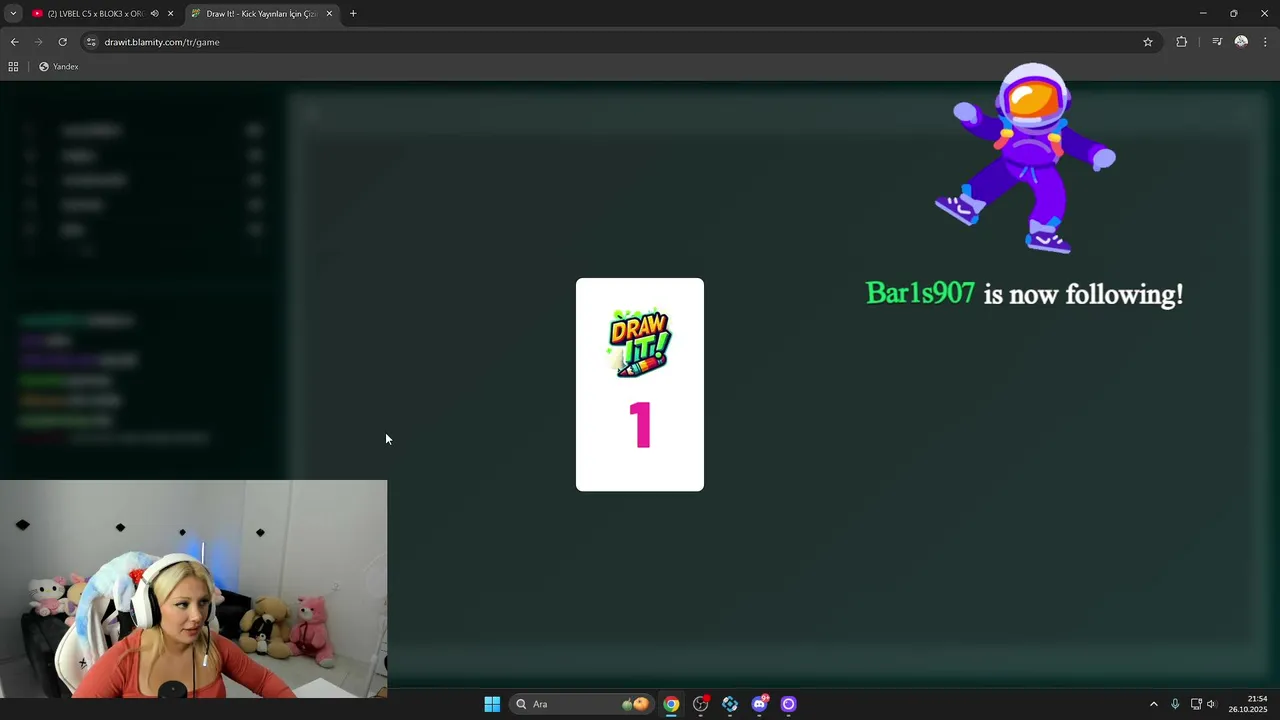
Task: Select the Draw It! browser tab
Action: [262, 14]
